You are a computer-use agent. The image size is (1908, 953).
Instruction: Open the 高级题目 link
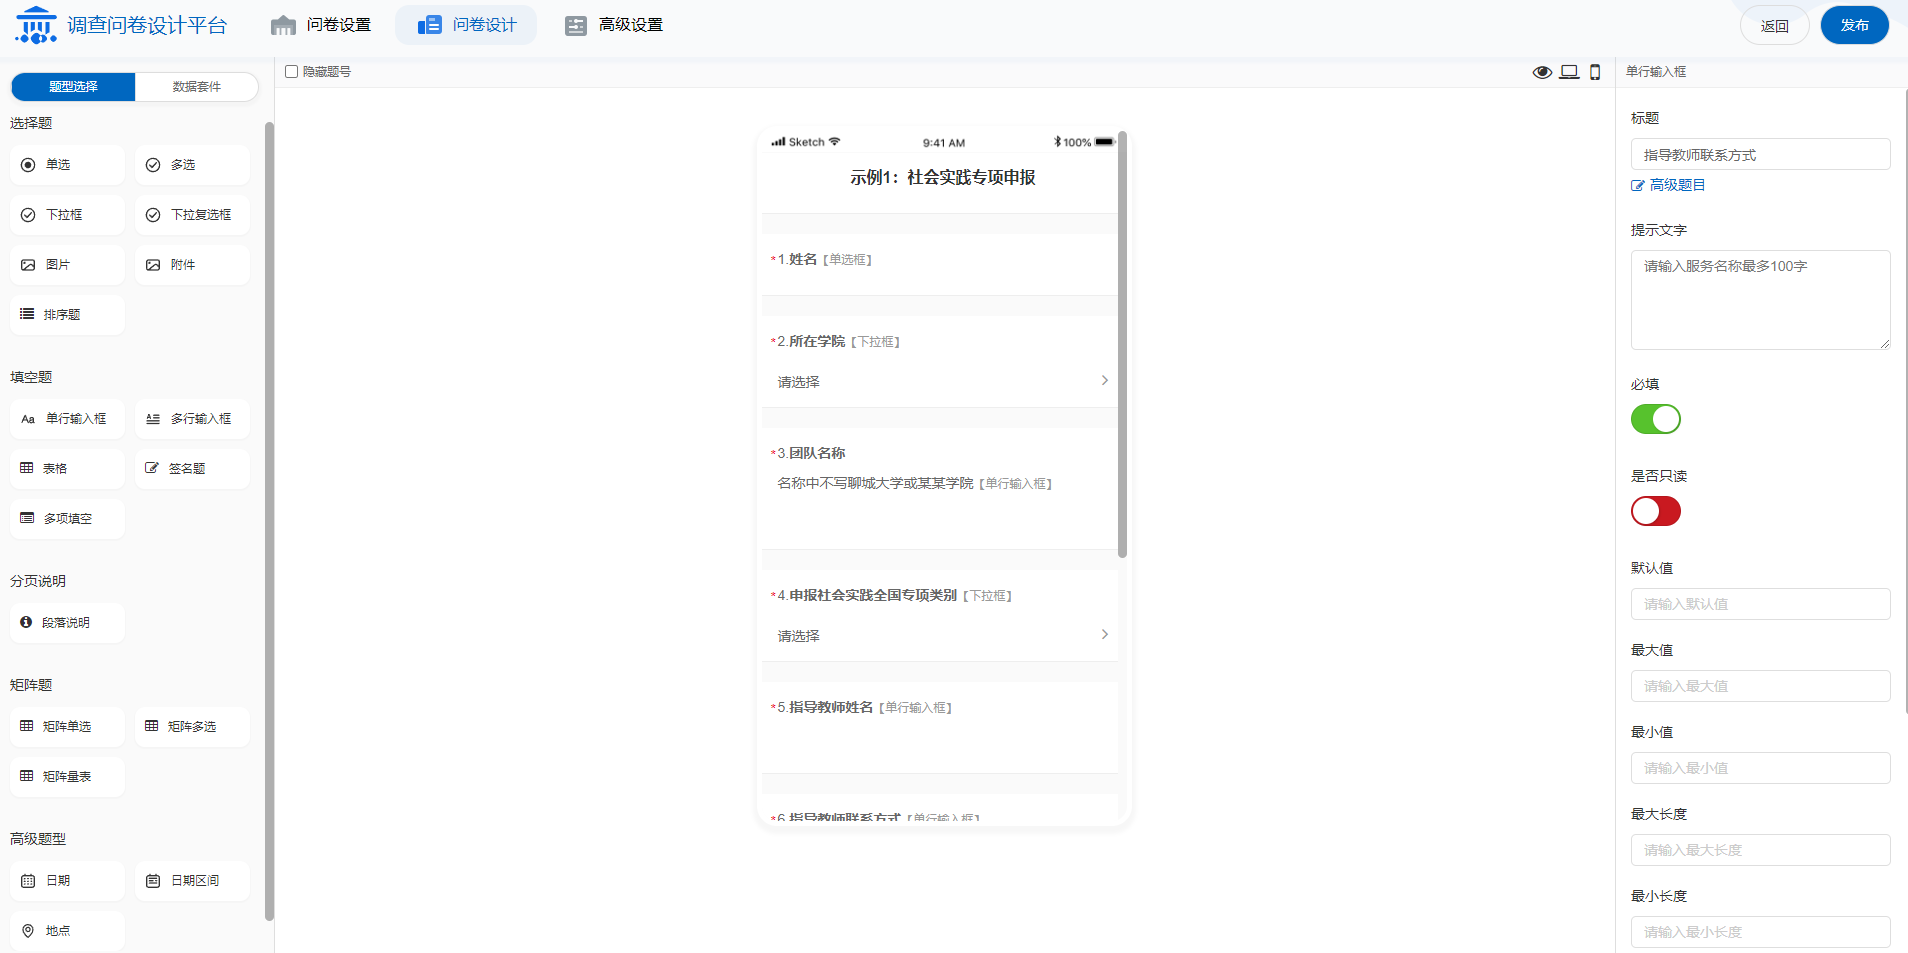[x=1676, y=185]
